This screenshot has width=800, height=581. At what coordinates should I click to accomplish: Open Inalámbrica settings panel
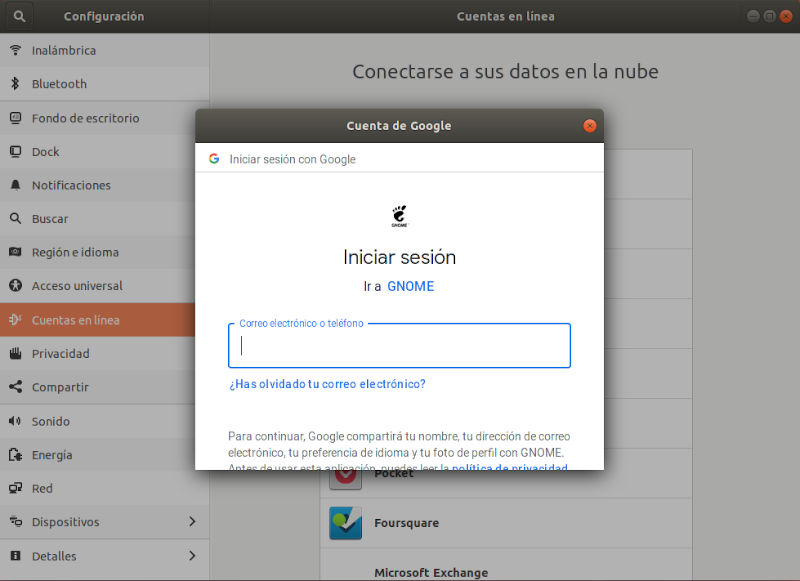click(105, 50)
